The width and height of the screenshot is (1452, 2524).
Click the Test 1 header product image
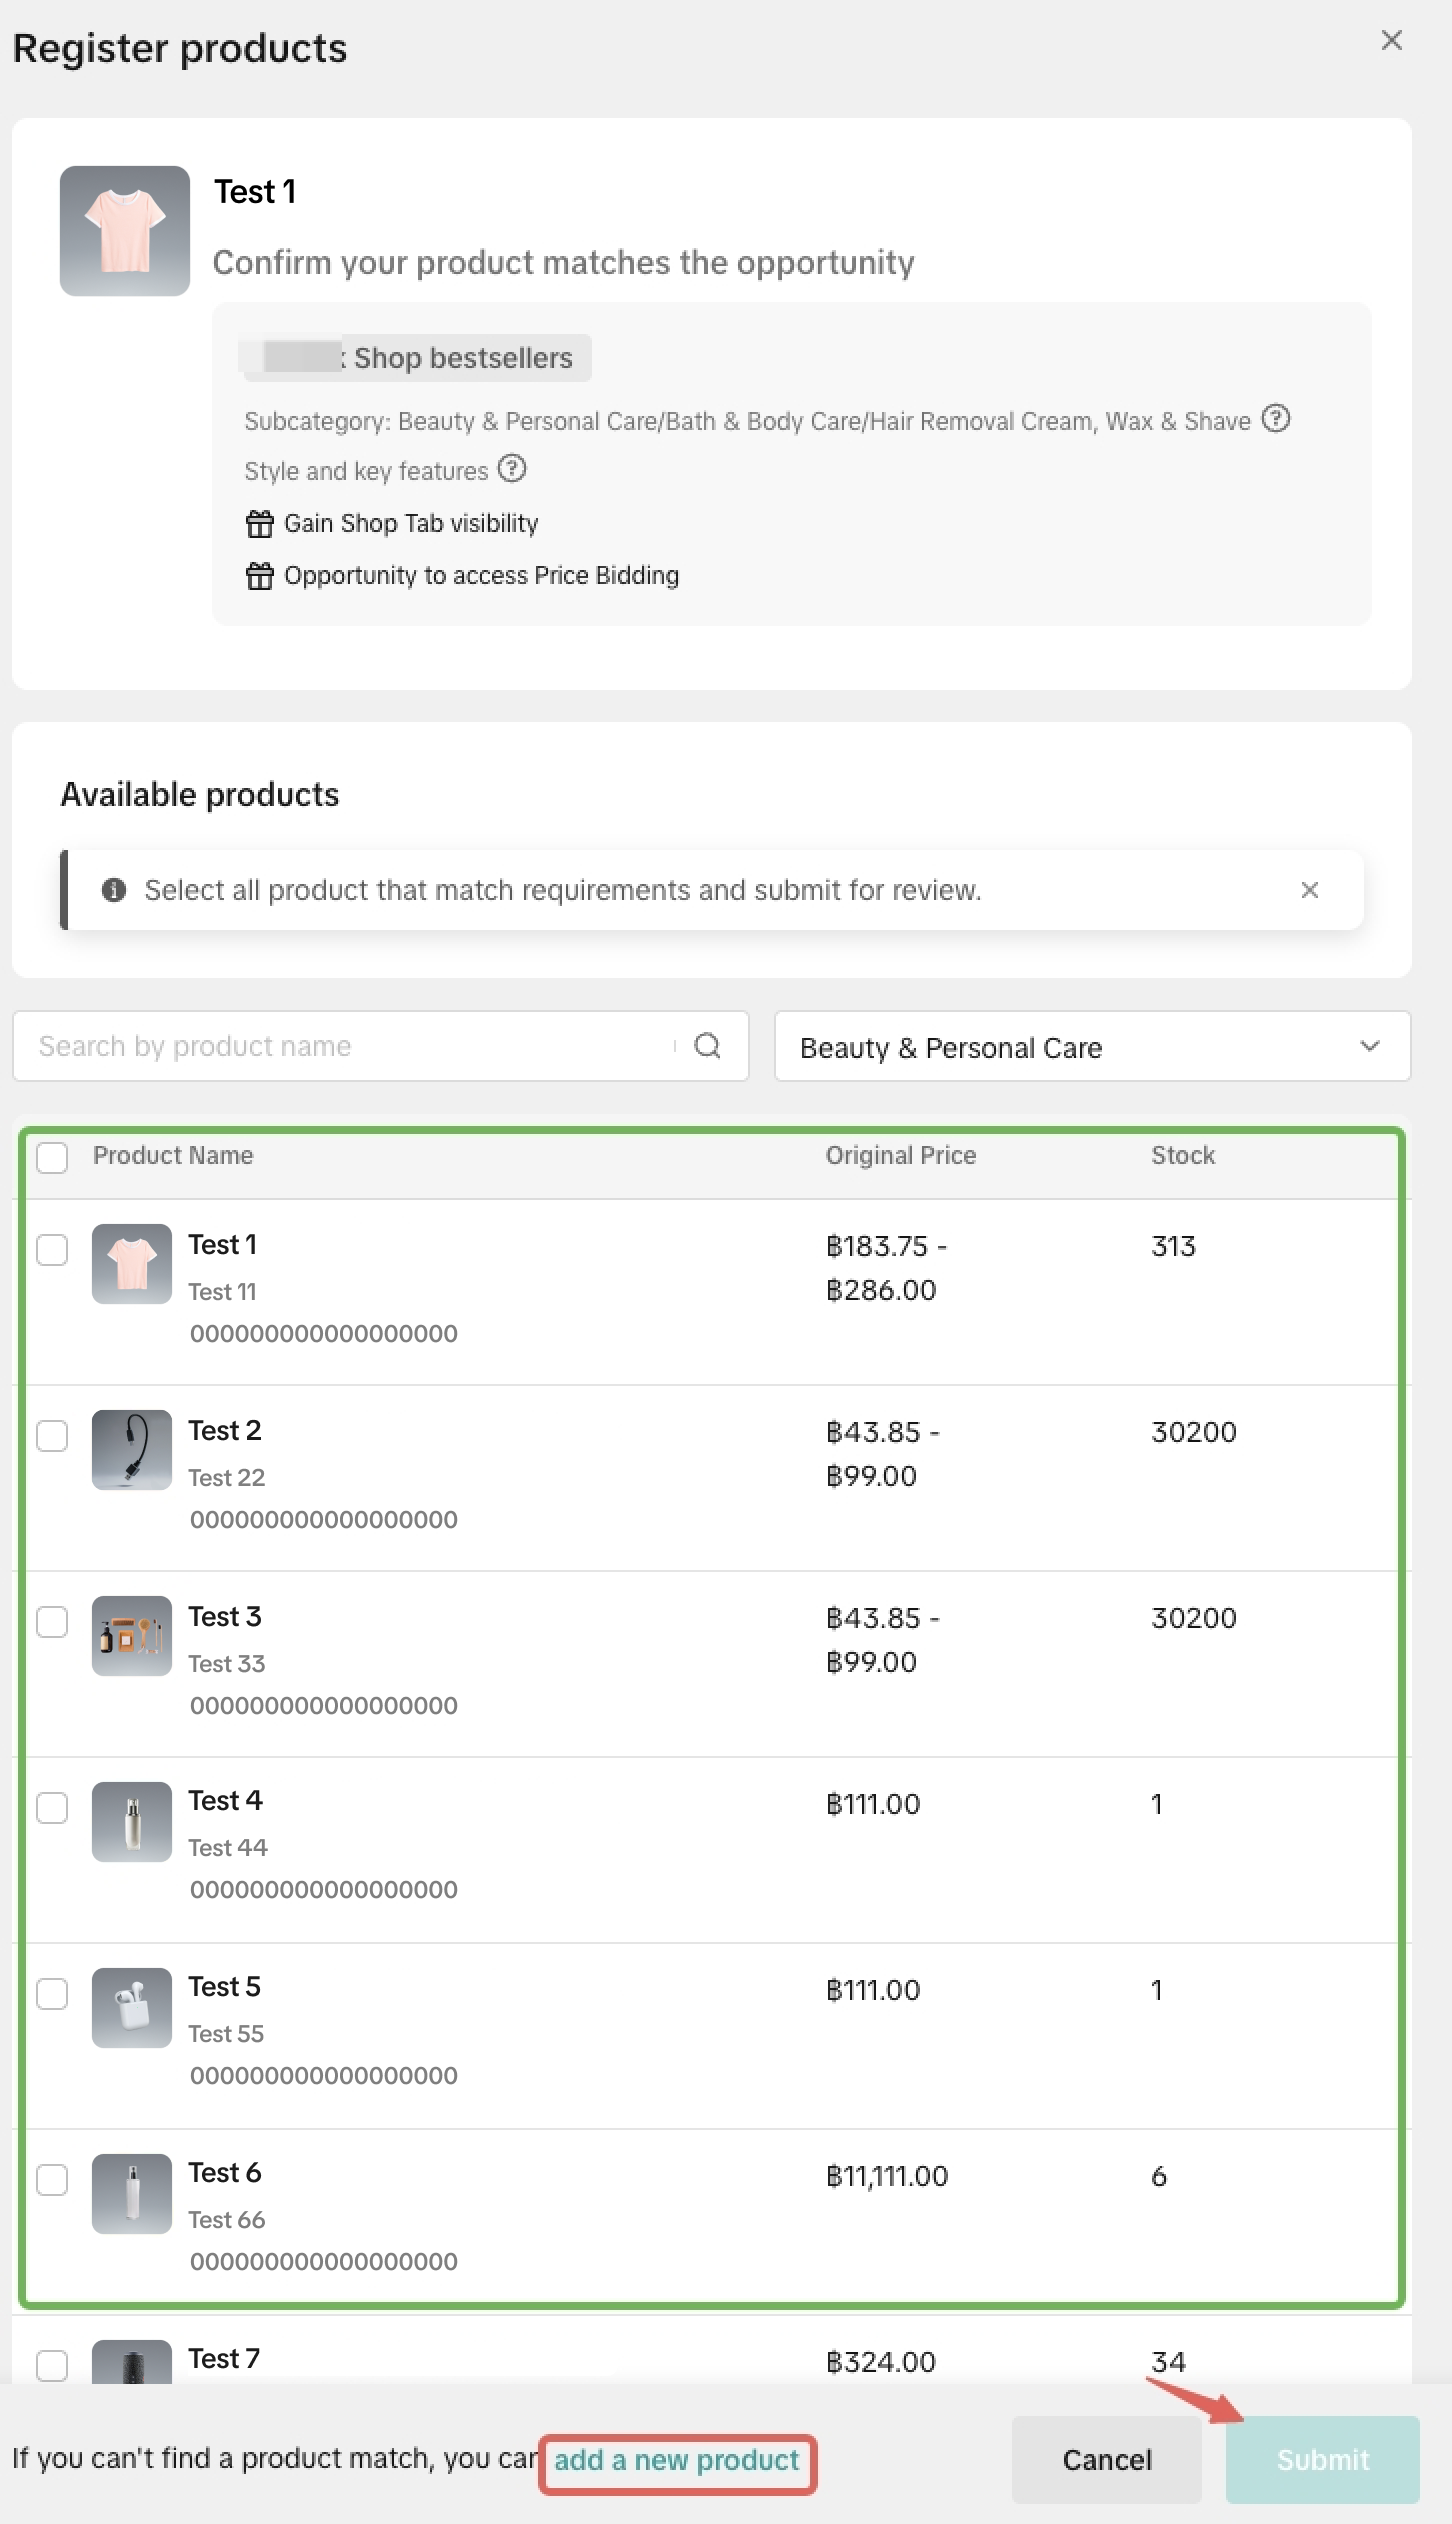click(x=125, y=231)
